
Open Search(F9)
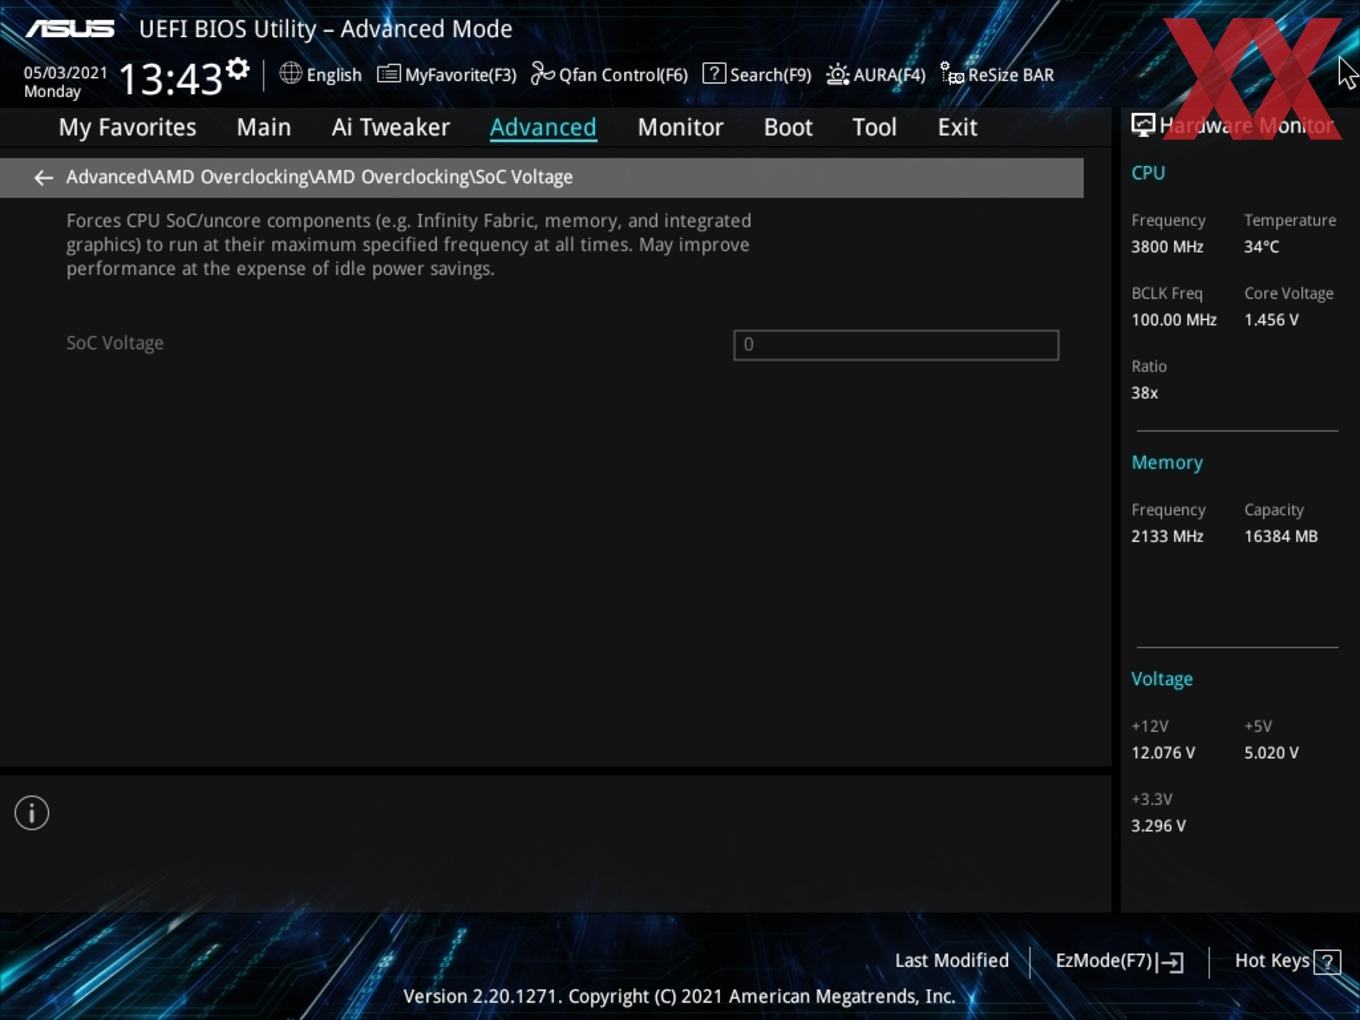757,75
